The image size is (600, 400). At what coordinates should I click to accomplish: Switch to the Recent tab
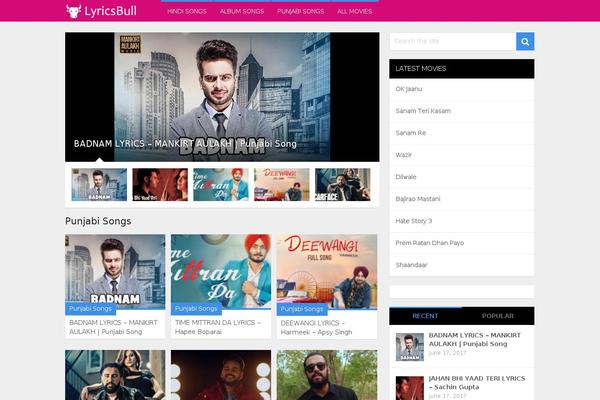pyautogui.click(x=426, y=316)
